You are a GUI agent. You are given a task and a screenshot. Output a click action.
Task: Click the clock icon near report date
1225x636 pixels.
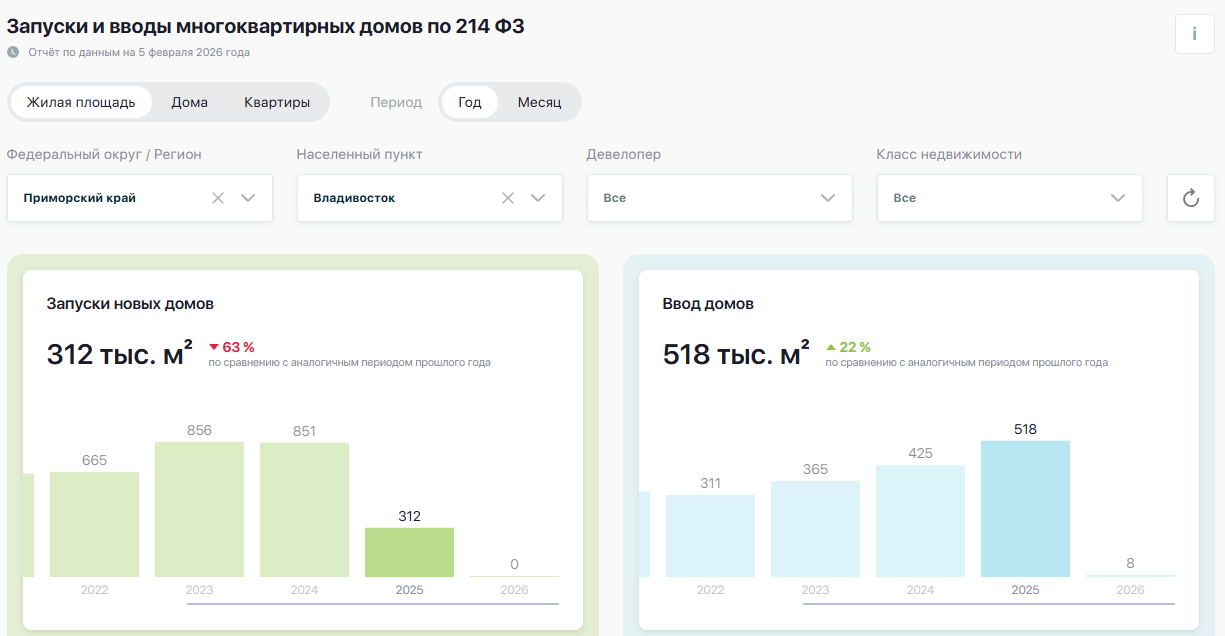[13, 52]
